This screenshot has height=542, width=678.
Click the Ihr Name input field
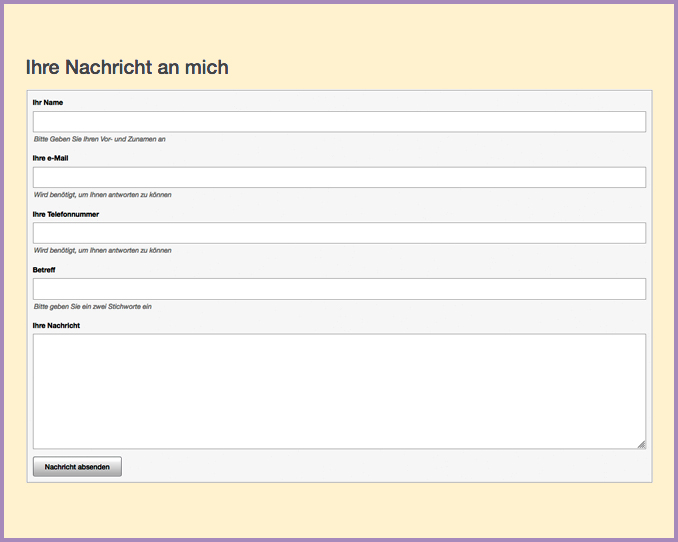coord(339,122)
